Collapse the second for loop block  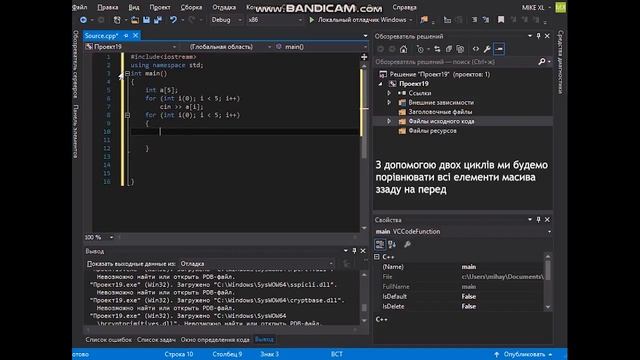point(127,115)
